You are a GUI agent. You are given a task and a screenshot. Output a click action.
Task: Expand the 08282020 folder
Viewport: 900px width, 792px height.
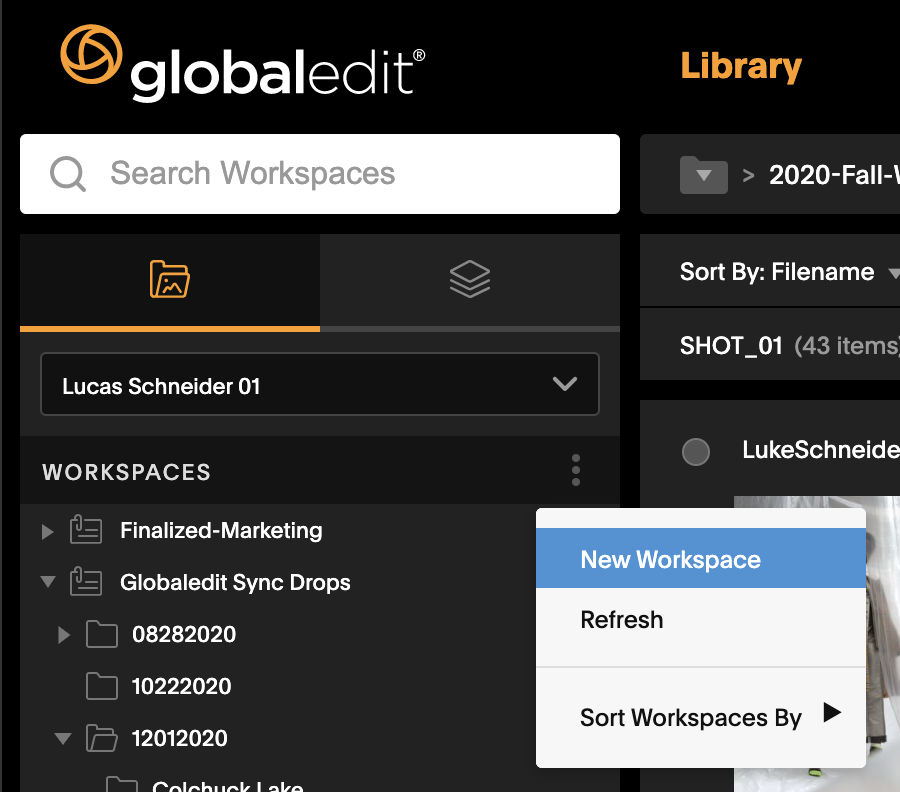tap(64, 635)
